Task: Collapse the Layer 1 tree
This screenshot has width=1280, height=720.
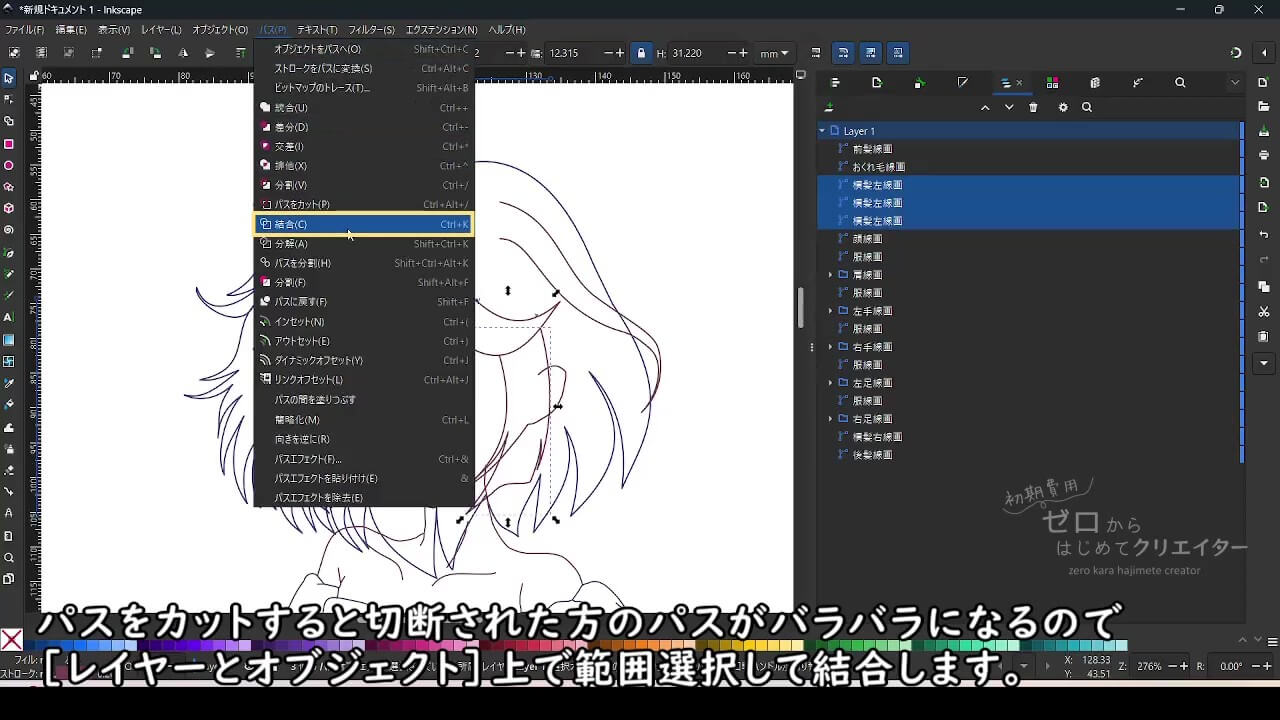Action: click(822, 130)
